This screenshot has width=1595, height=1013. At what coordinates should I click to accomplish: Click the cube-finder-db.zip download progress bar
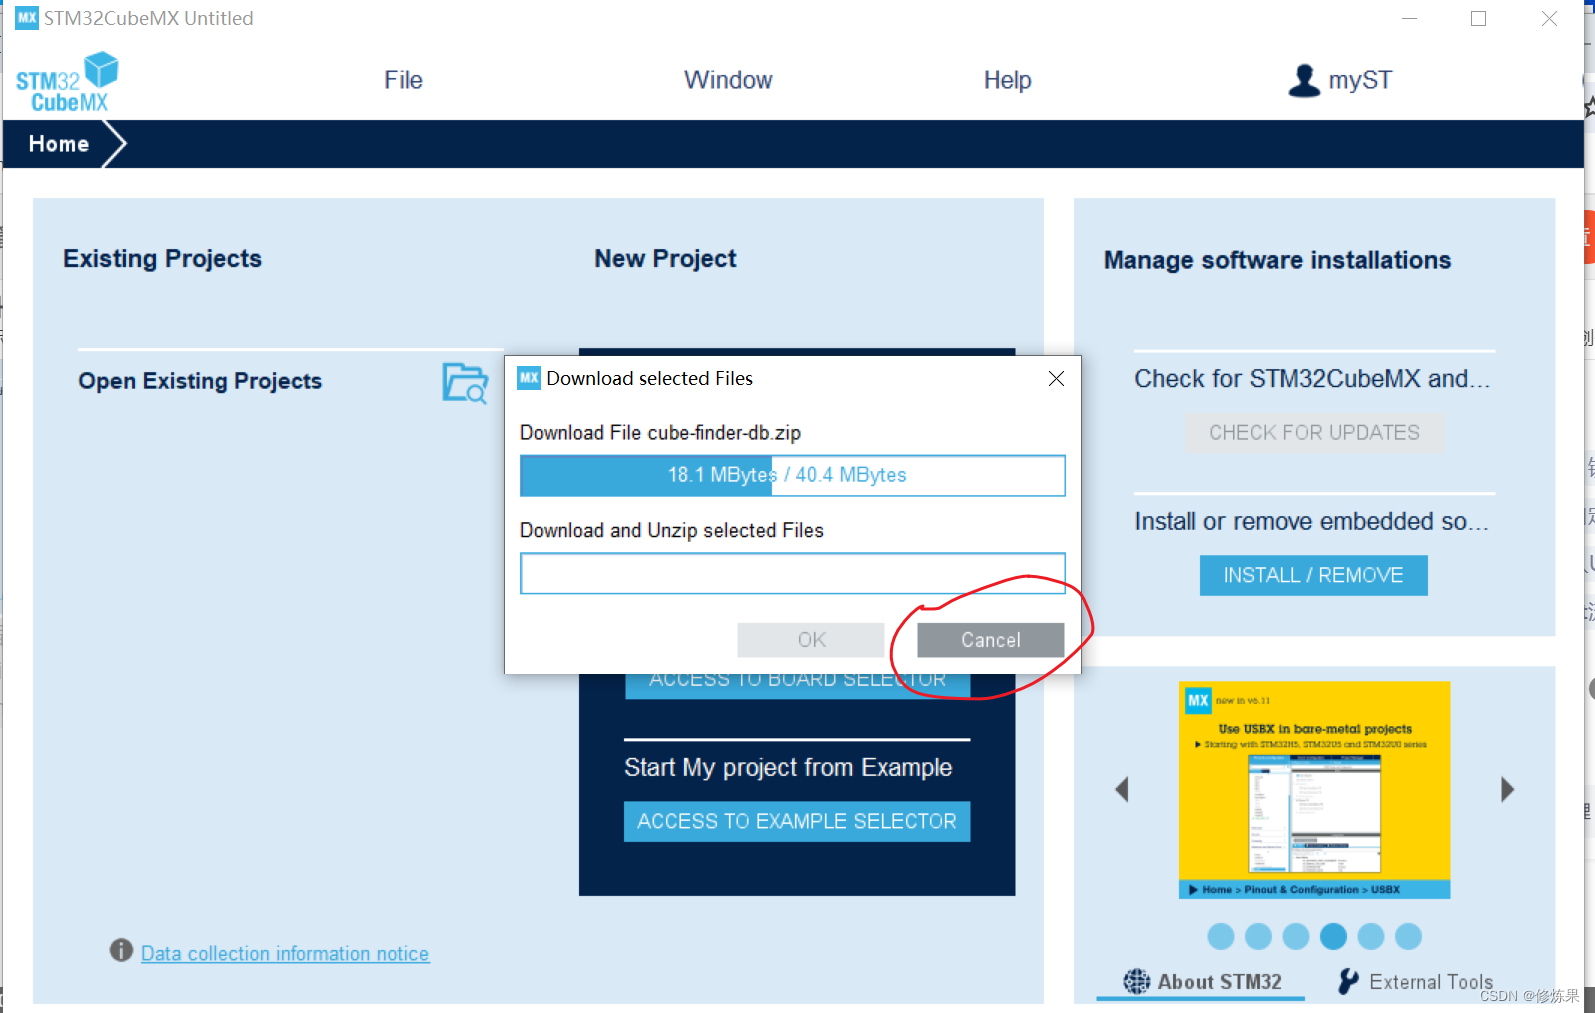point(792,475)
